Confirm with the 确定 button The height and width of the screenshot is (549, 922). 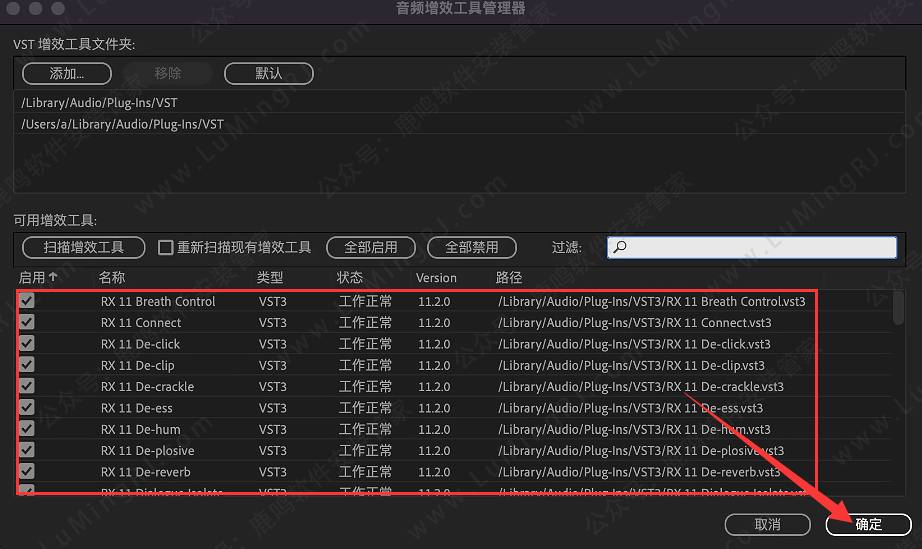coord(868,524)
